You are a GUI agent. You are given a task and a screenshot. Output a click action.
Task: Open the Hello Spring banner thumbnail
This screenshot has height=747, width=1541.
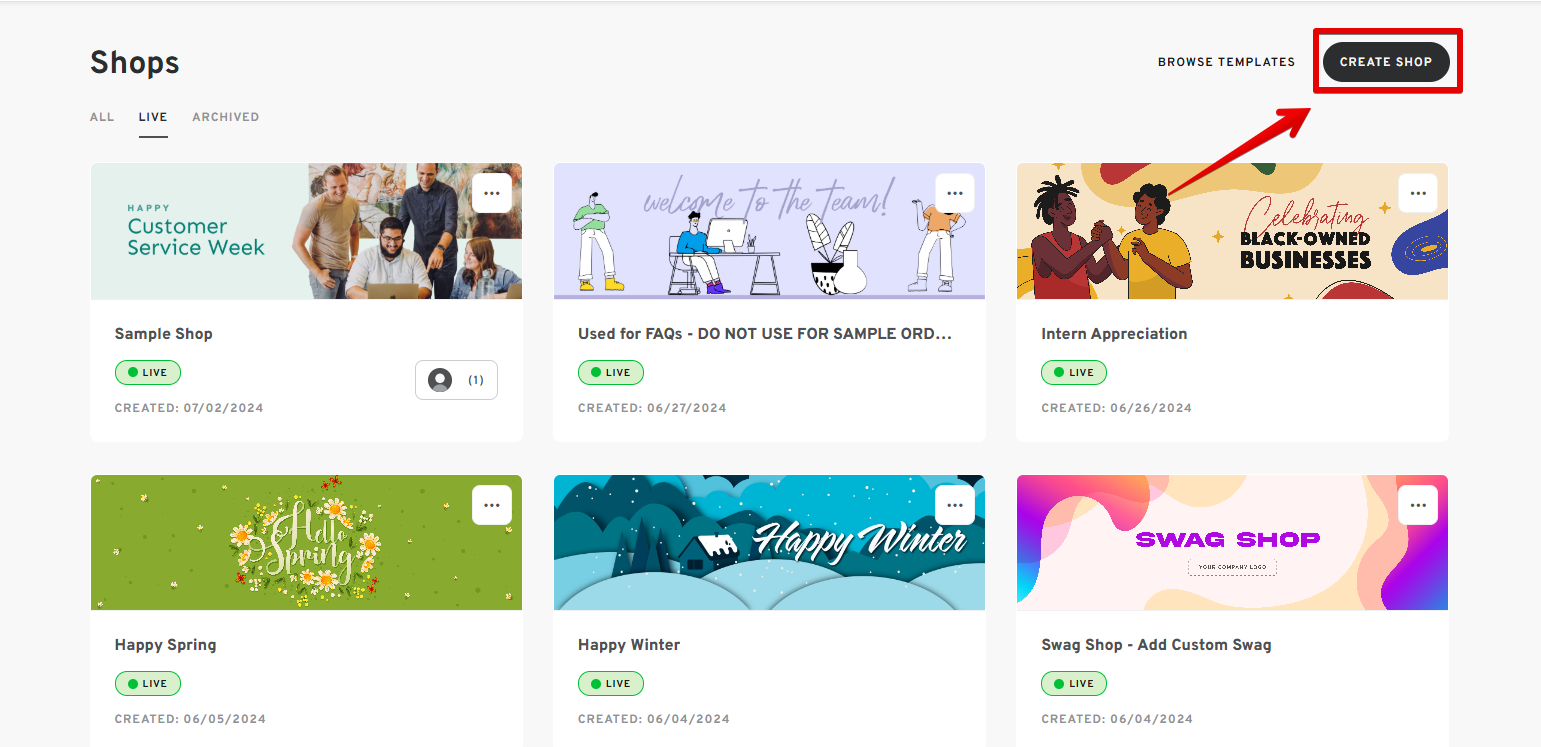tap(306, 543)
